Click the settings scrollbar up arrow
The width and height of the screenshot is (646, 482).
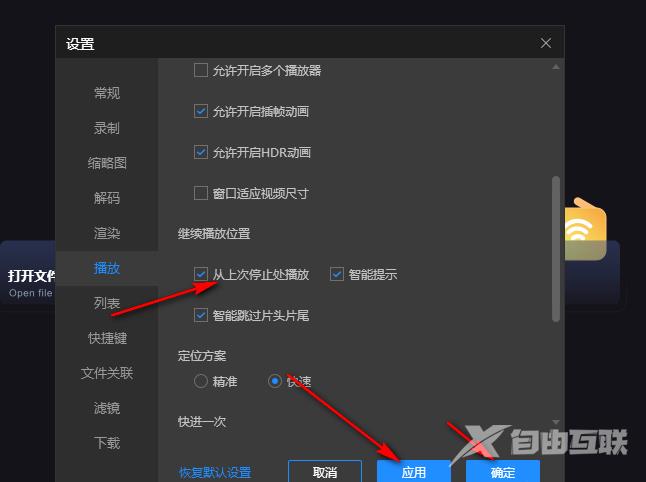coord(556,66)
